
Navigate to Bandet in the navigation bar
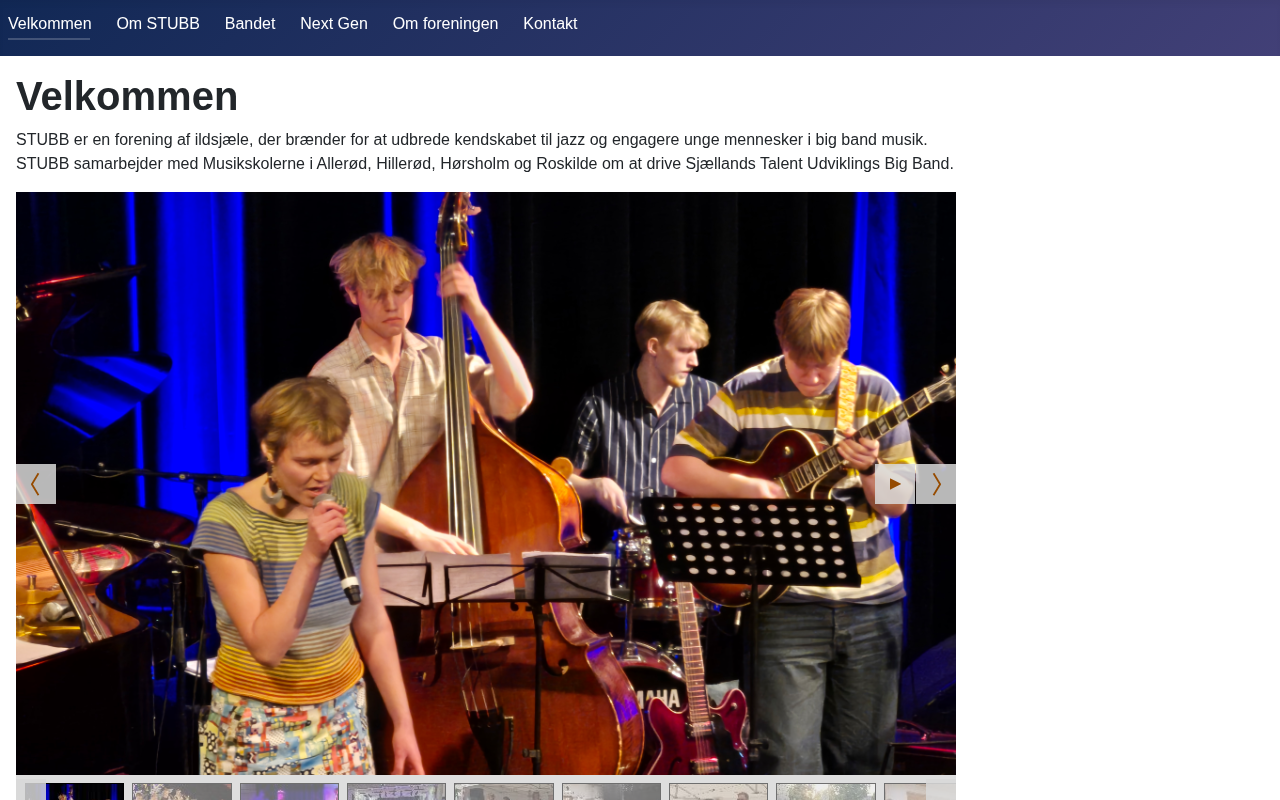(x=250, y=24)
